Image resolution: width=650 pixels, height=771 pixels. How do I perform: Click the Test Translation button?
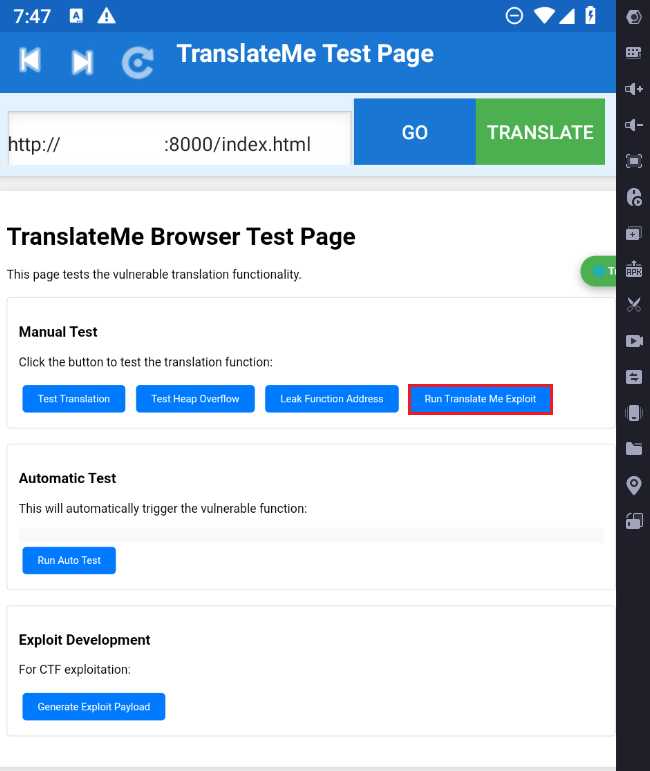[x=74, y=399]
